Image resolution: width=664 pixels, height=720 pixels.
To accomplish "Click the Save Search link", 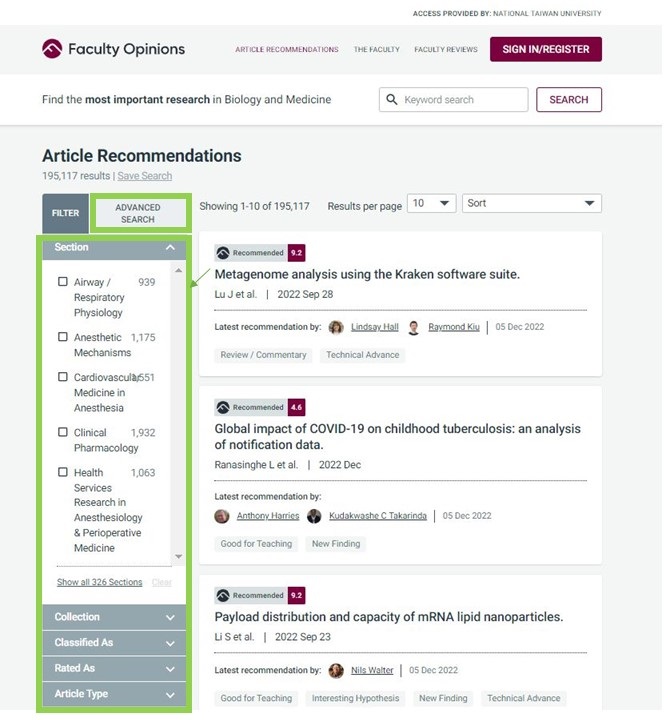I will (x=145, y=176).
